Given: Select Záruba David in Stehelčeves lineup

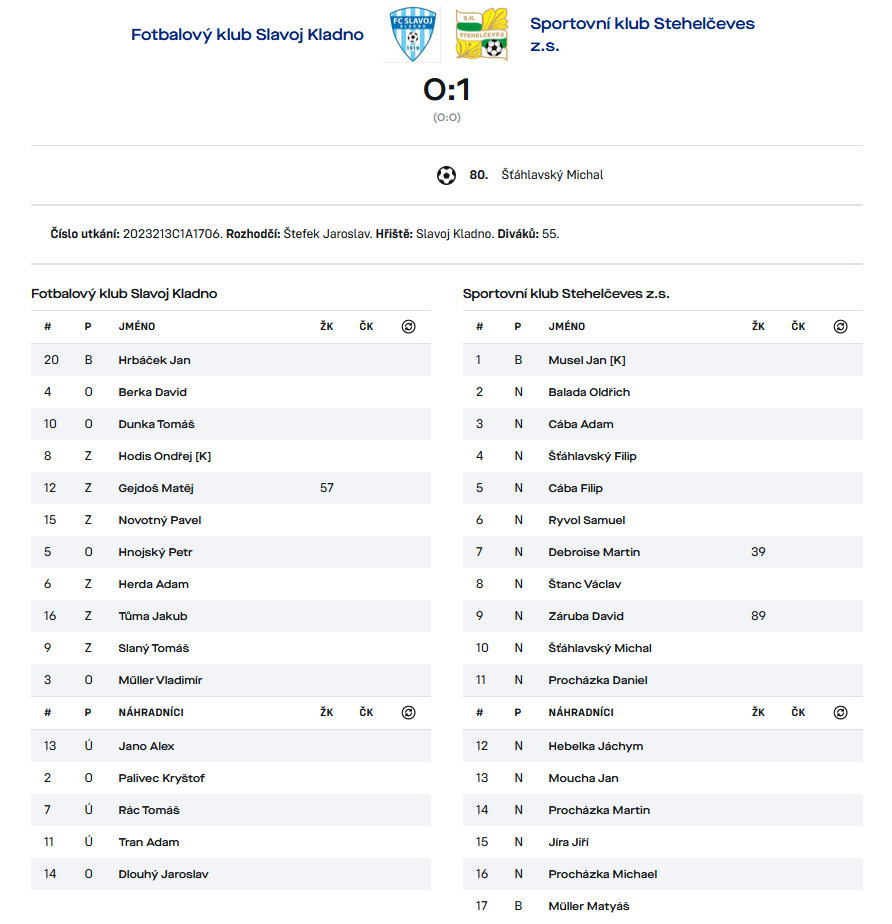Looking at the screenshot, I should (x=585, y=616).
